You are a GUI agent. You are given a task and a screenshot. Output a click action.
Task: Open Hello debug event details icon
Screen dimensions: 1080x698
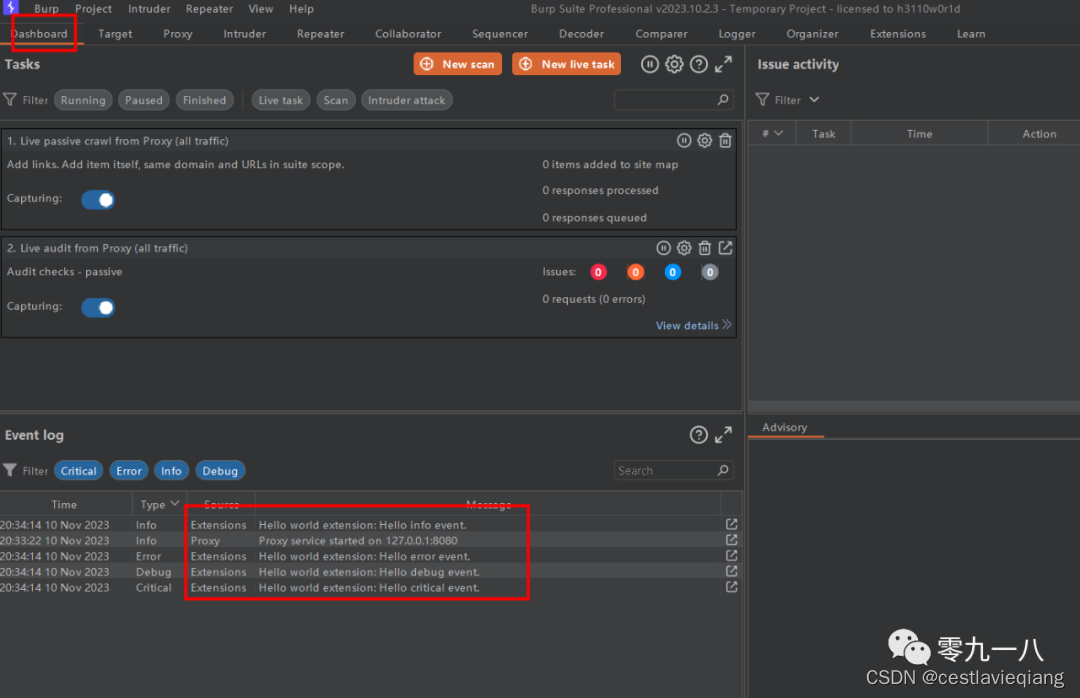(x=731, y=571)
